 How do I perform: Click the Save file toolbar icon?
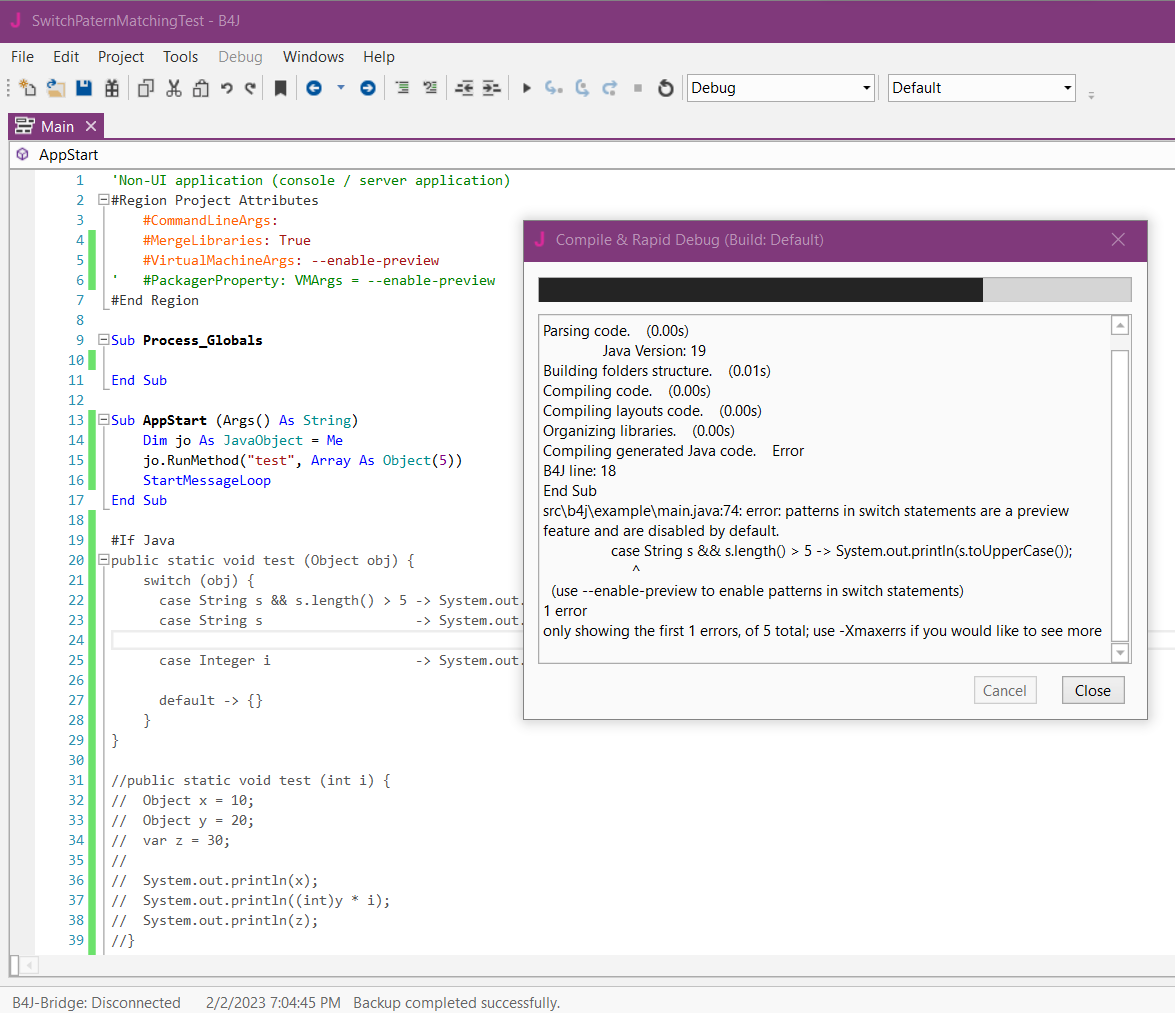click(x=84, y=88)
